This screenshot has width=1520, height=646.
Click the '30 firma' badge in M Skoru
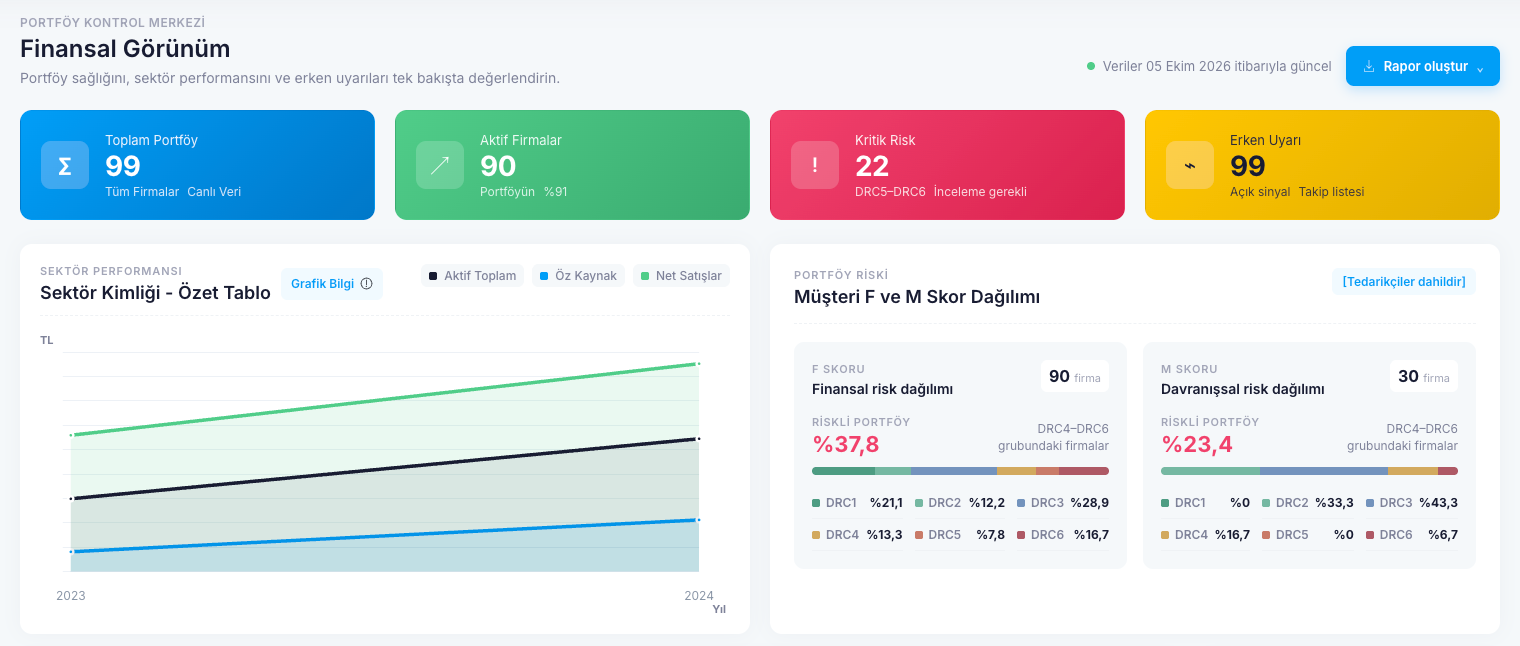tap(1423, 376)
